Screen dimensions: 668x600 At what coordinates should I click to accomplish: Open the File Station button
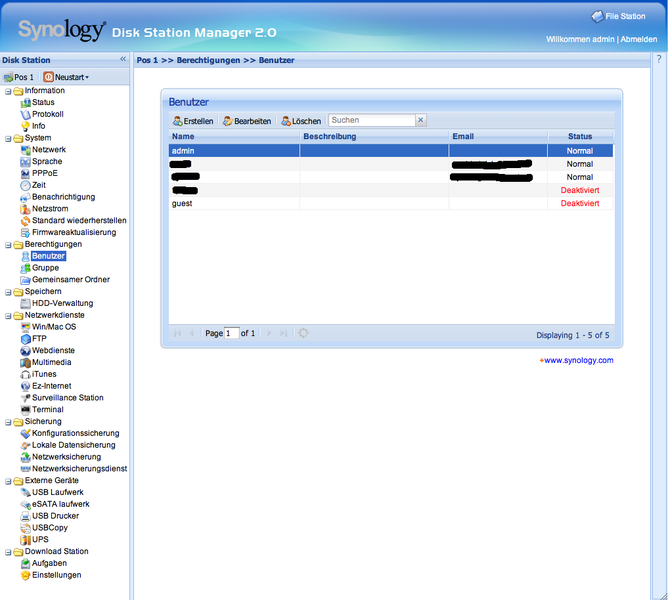[x=618, y=17]
